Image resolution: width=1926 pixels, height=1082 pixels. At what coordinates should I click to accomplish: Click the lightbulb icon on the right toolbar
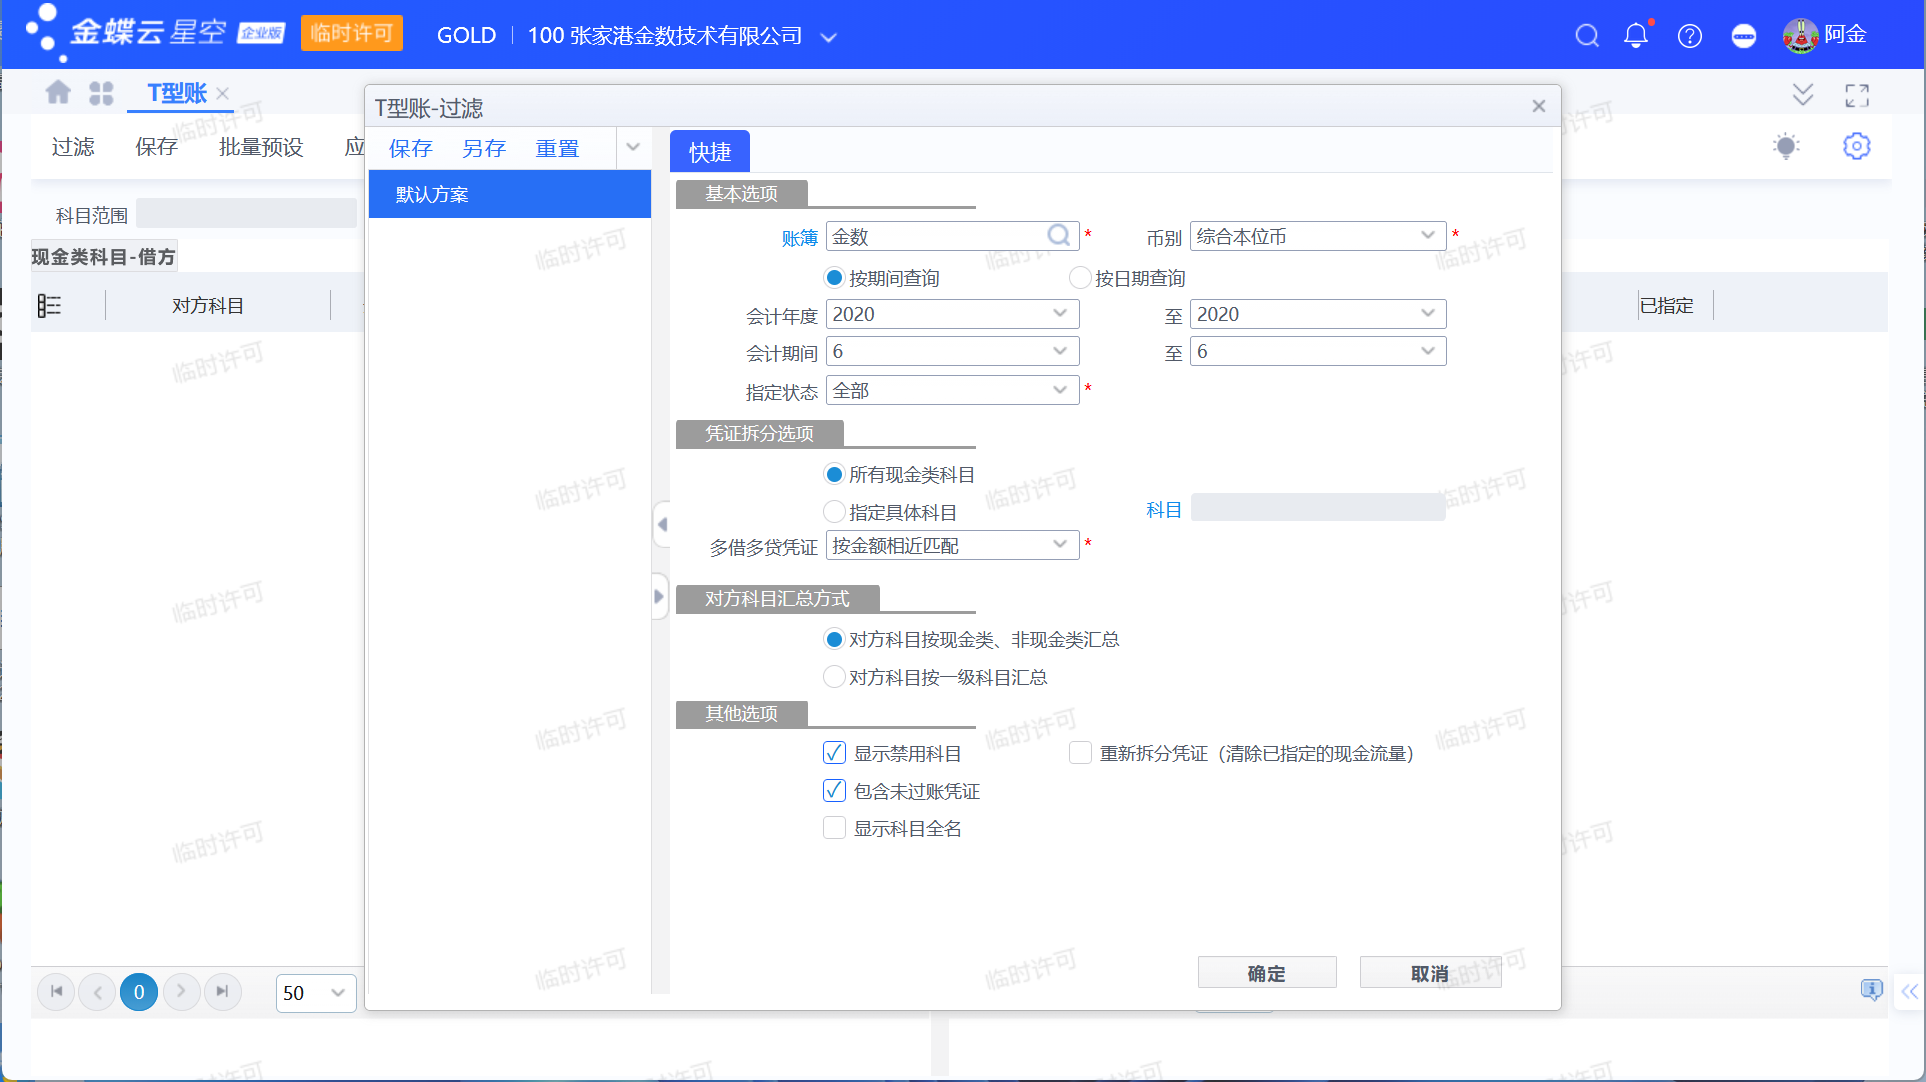pyautogui.click(x=1786, y=146)
